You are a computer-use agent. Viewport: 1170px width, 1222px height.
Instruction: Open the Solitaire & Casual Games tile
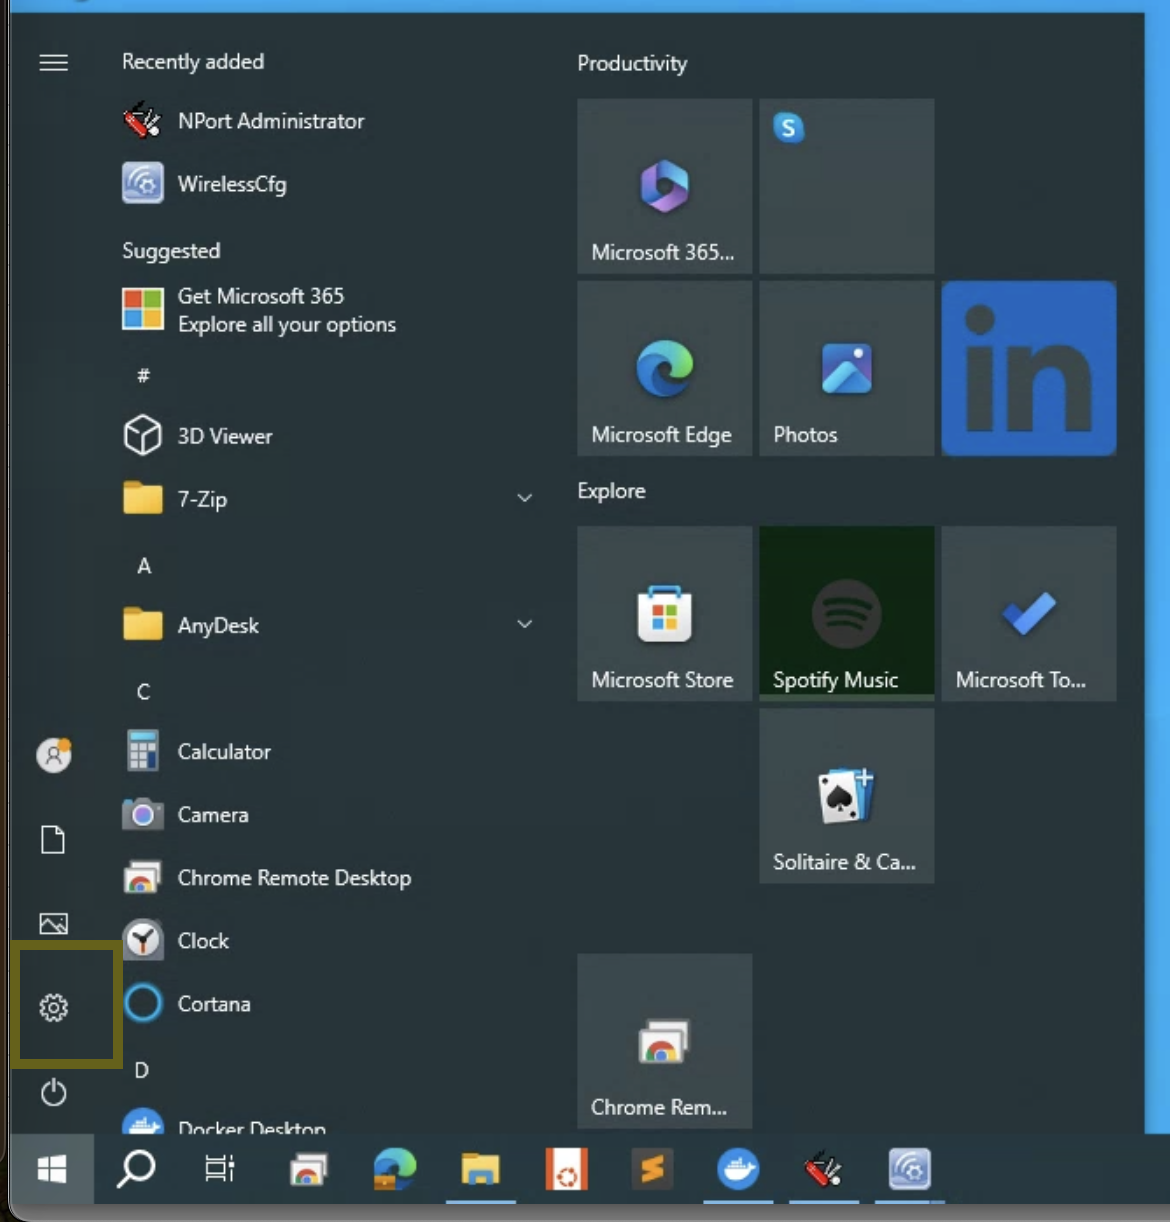pos(847,796)
